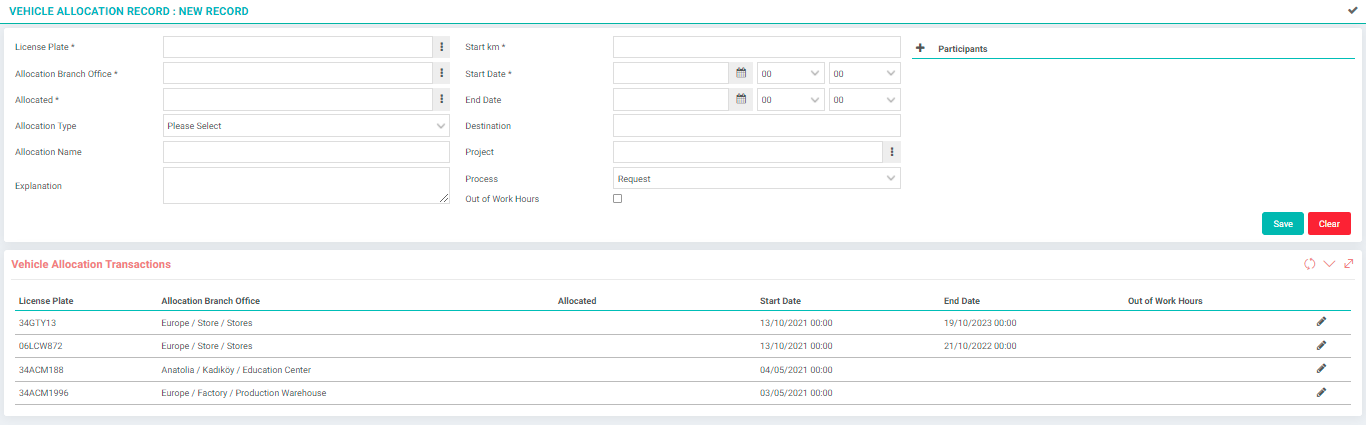Open End Date minute dropdown
The image size is (1366, 425).
[865, 99]
